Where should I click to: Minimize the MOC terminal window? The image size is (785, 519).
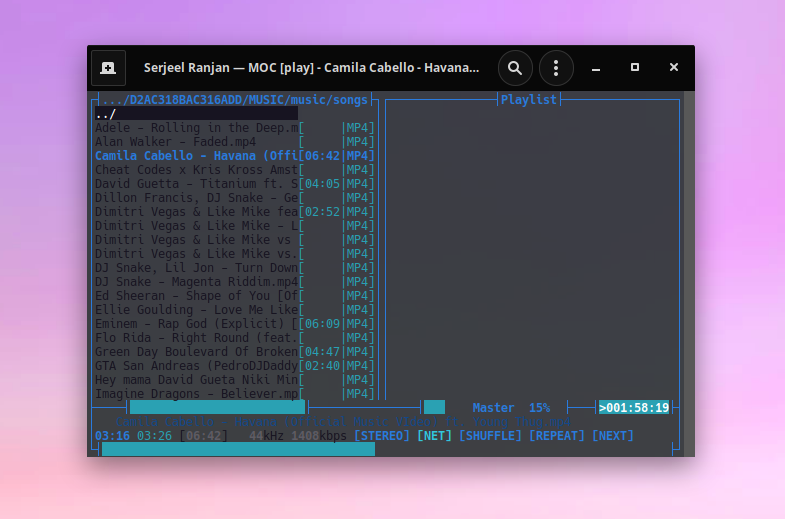596,68
